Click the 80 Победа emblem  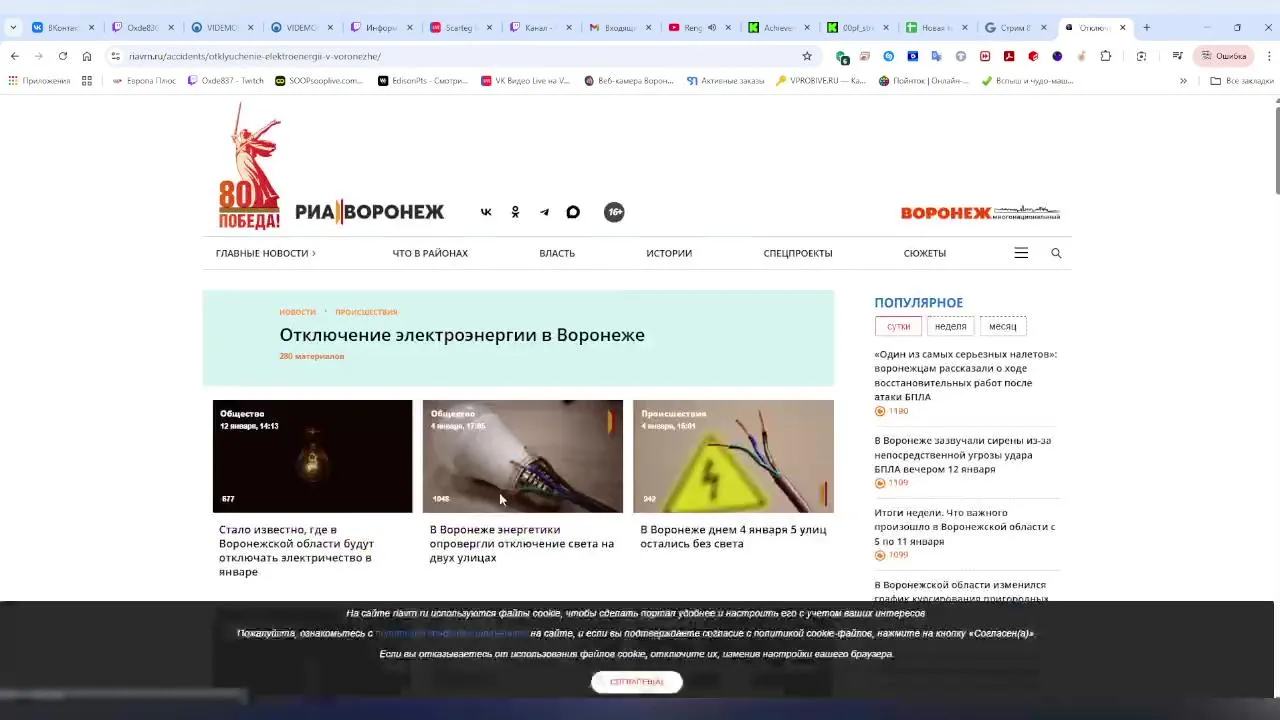pos(249,167)
